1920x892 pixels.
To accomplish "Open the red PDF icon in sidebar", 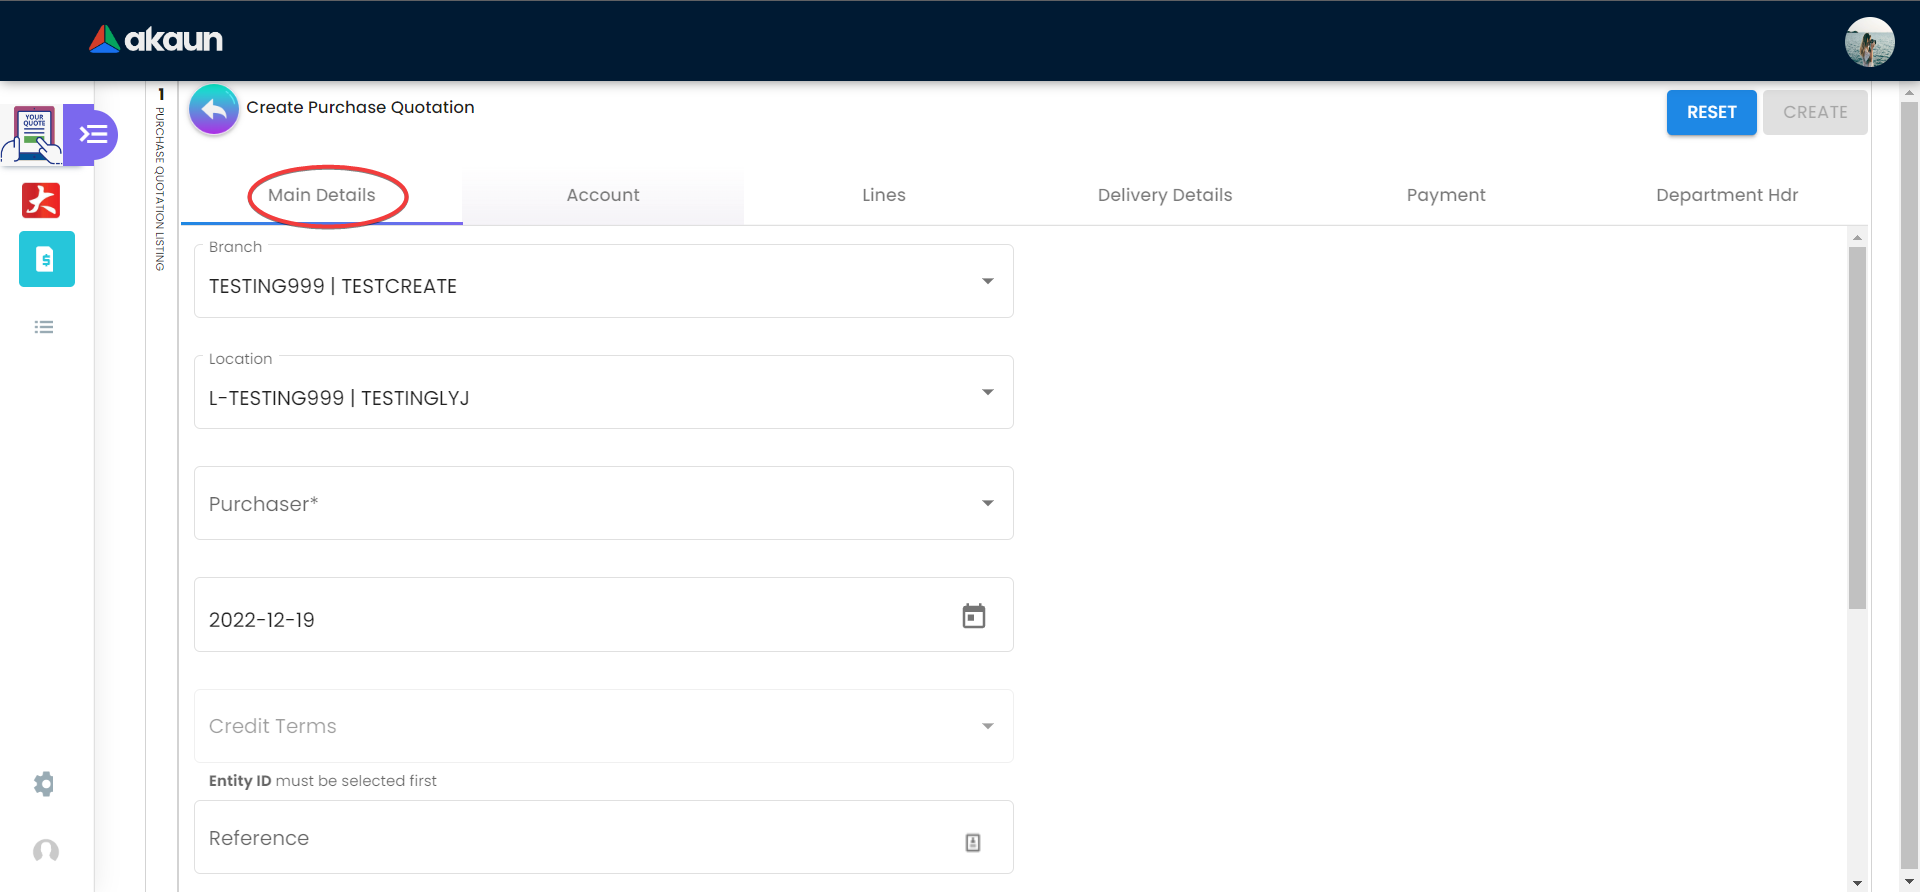I will click(41, 200).
